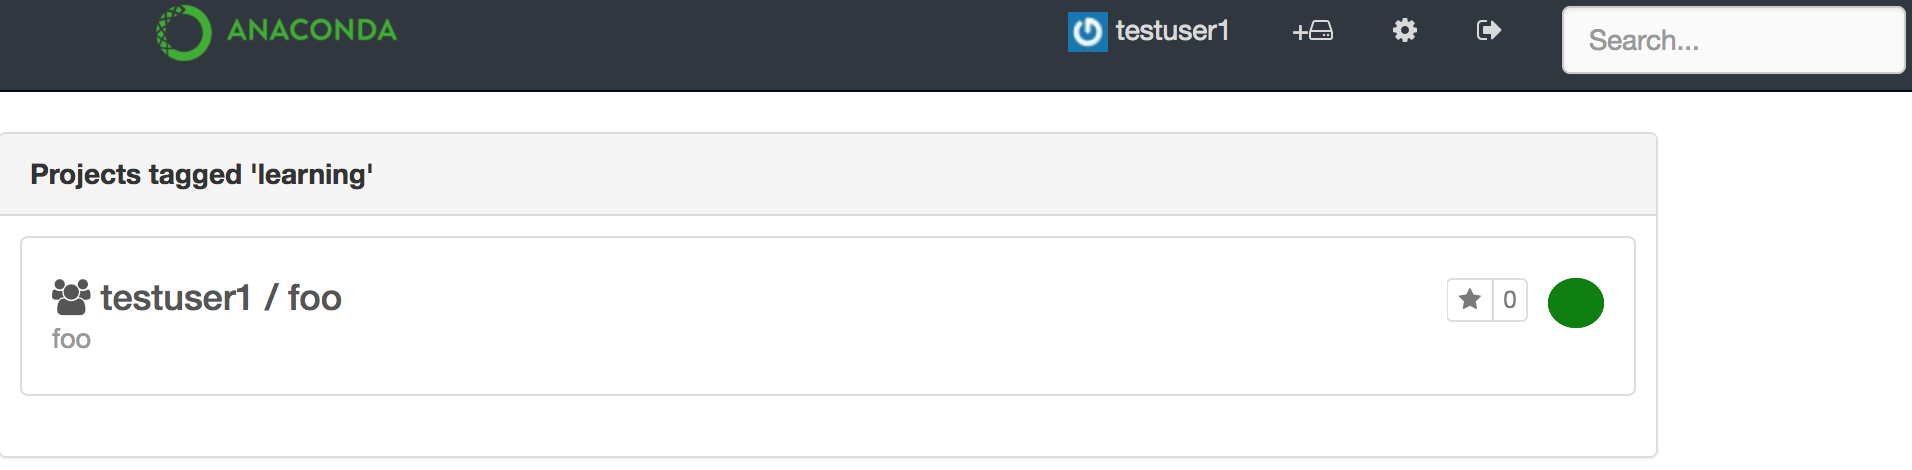
Task: Click the group users icon beside testuser1
Action: pyautogui.click(x=71, y=297)
